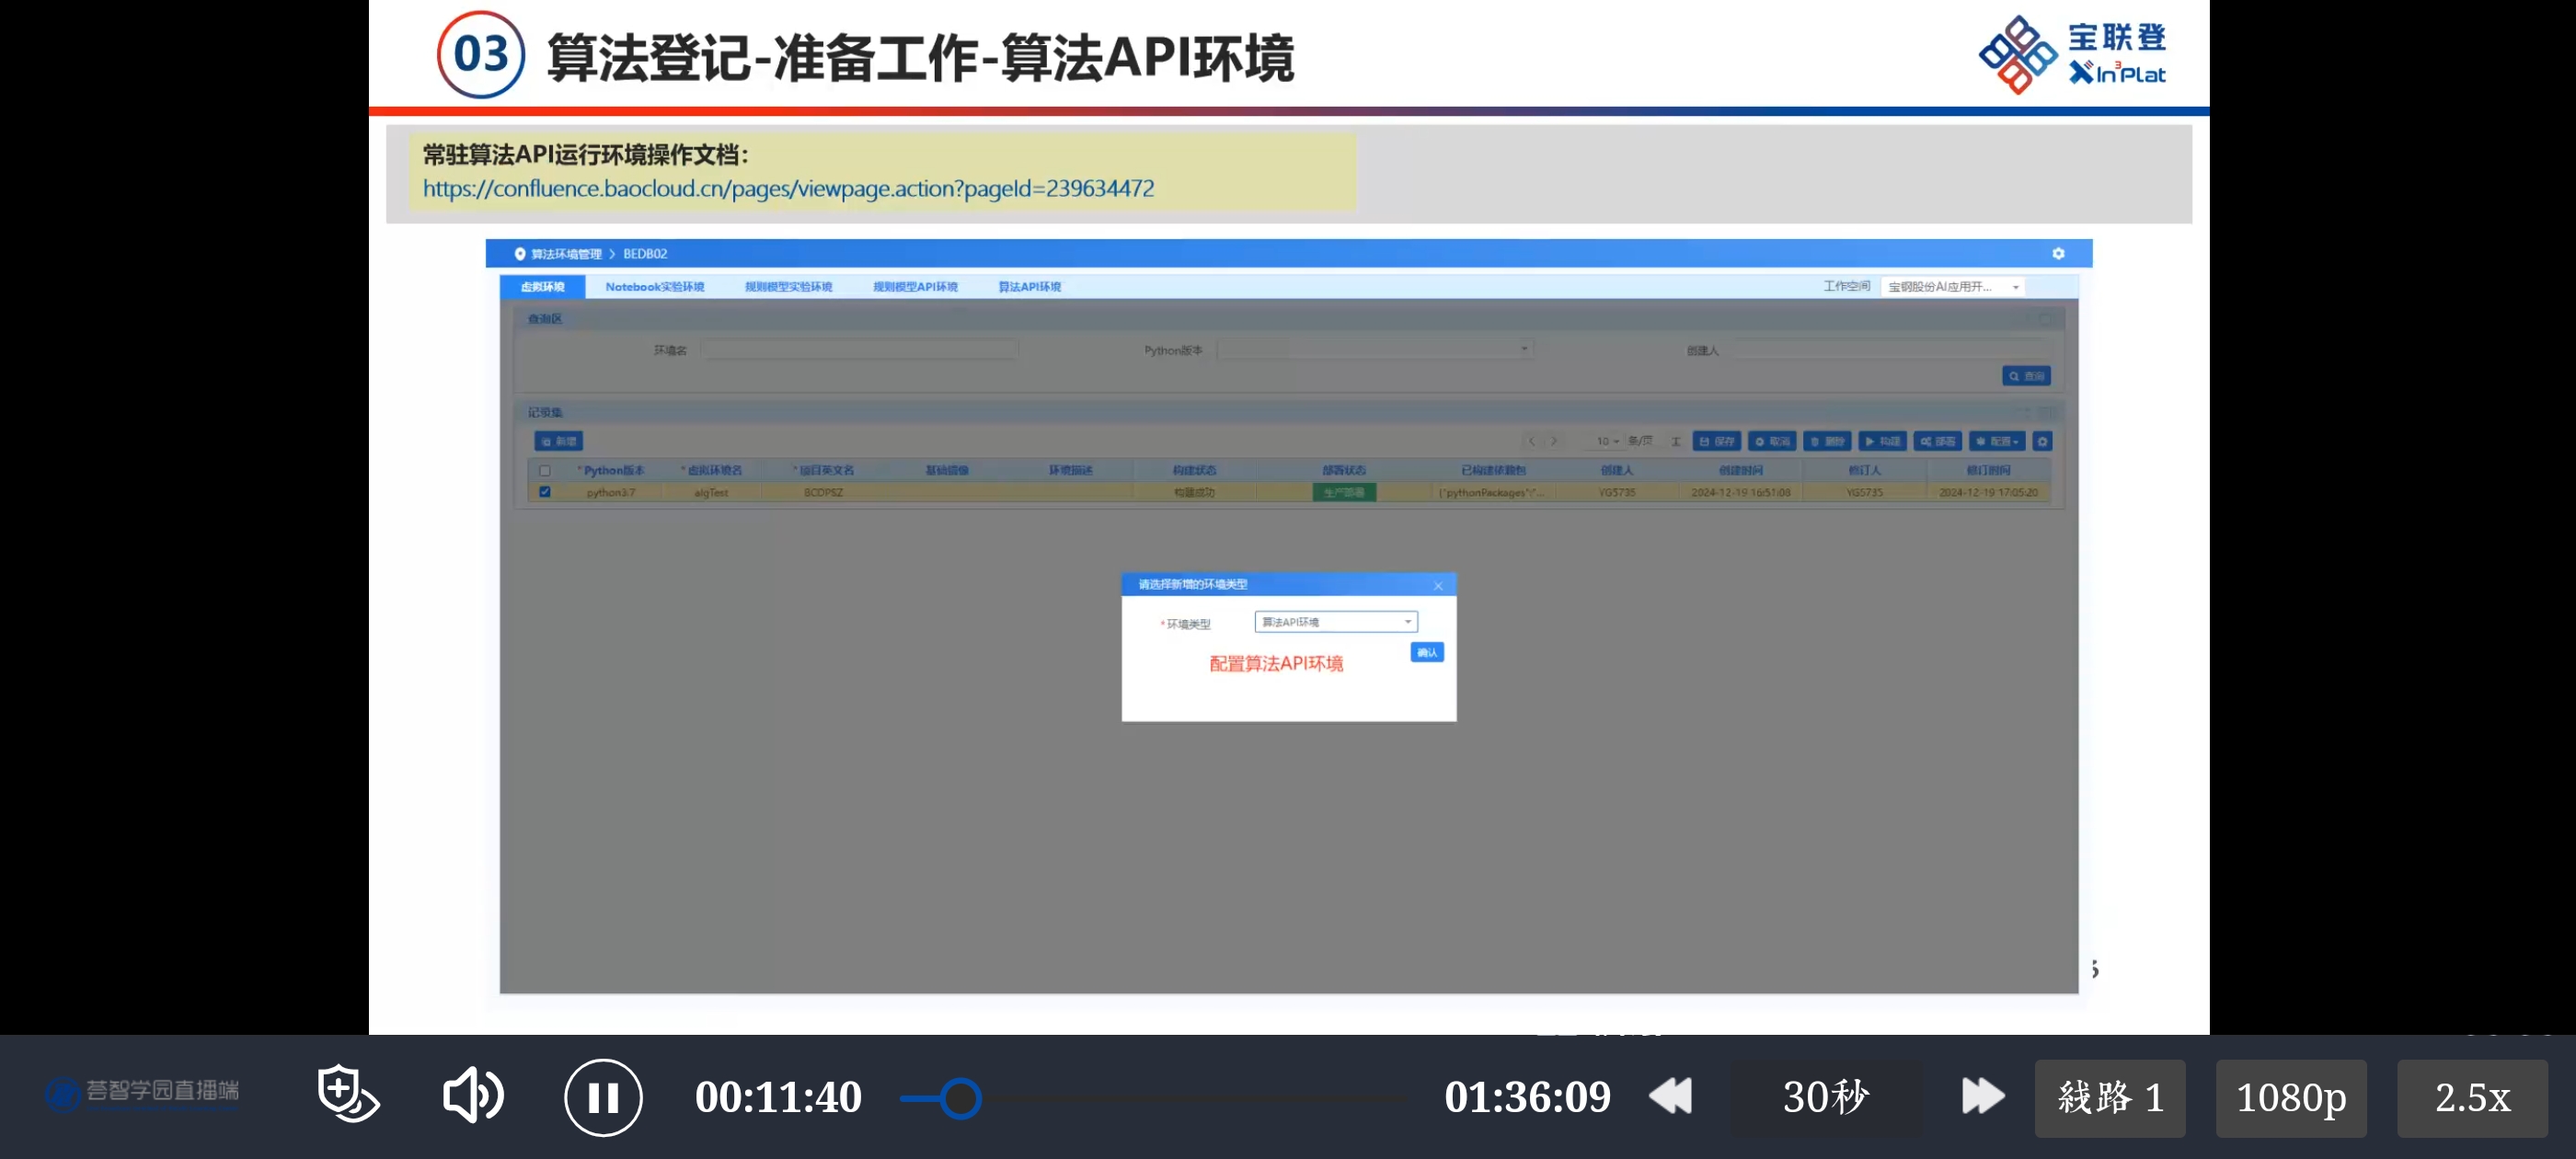Viewport: 2576px width, 1159px height.
Task: Click the video progress slider handle
Action: (x=960, y=1098)
